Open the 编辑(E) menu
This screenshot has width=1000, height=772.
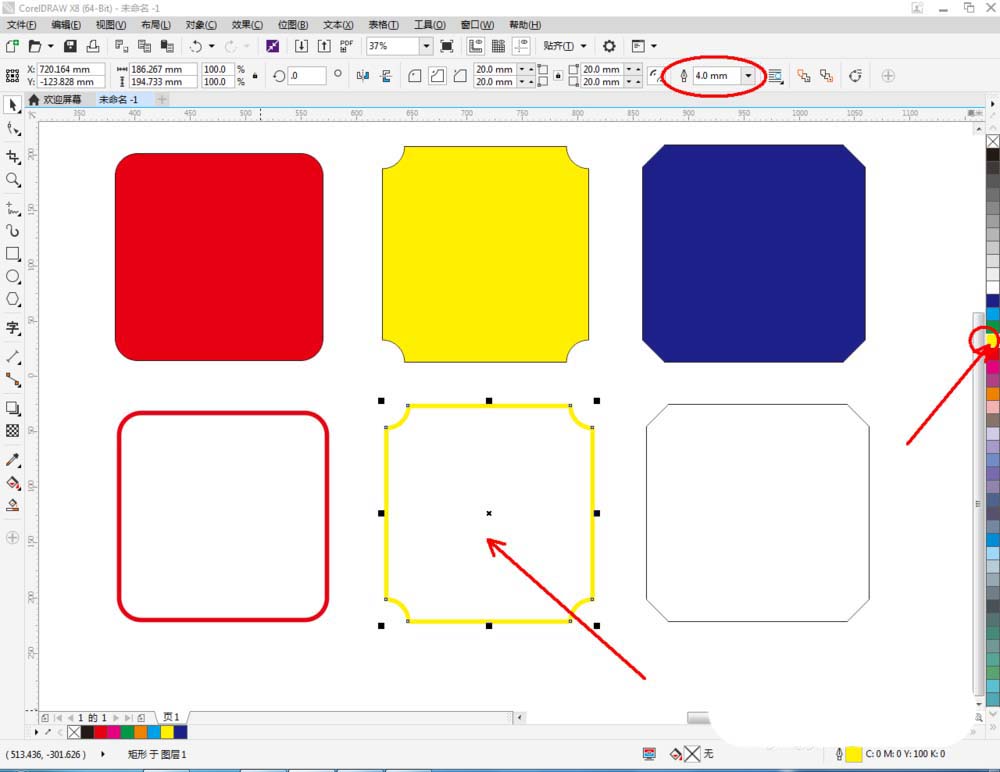tap(66, 25)
